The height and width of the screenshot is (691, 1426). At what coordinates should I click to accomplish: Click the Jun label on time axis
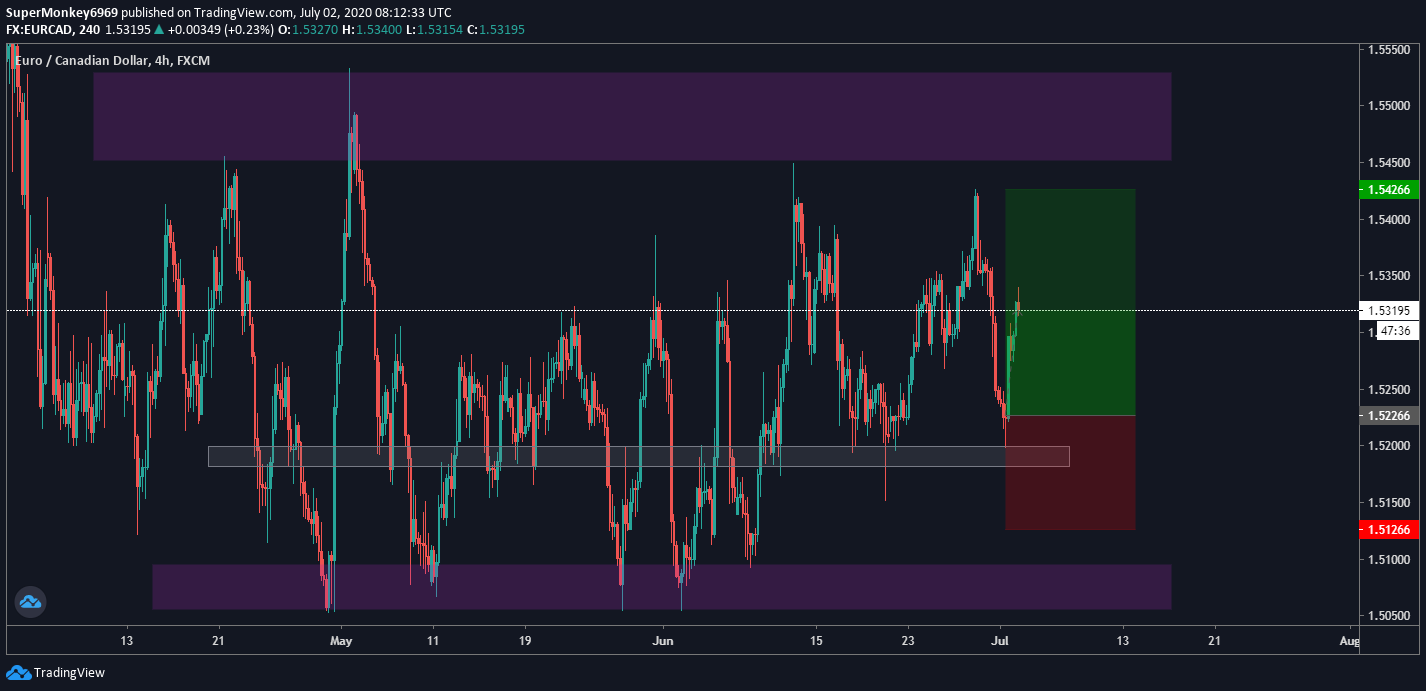coord(661,640)
